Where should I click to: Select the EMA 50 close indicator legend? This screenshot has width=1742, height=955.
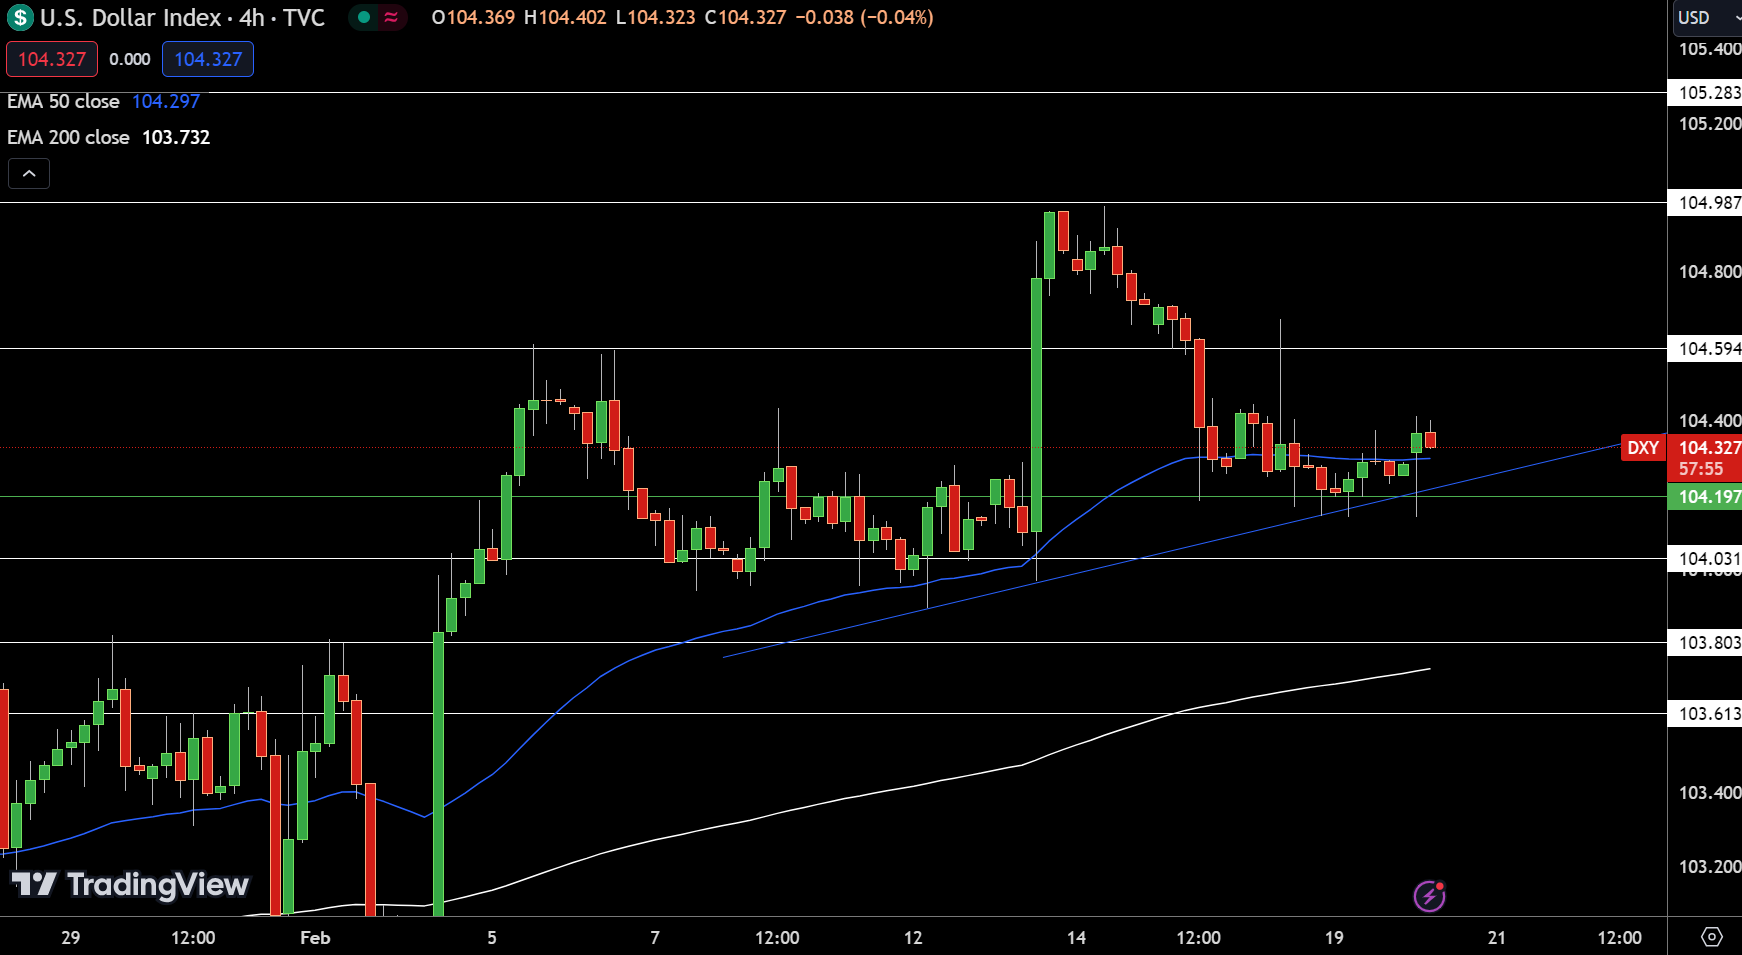63,101
